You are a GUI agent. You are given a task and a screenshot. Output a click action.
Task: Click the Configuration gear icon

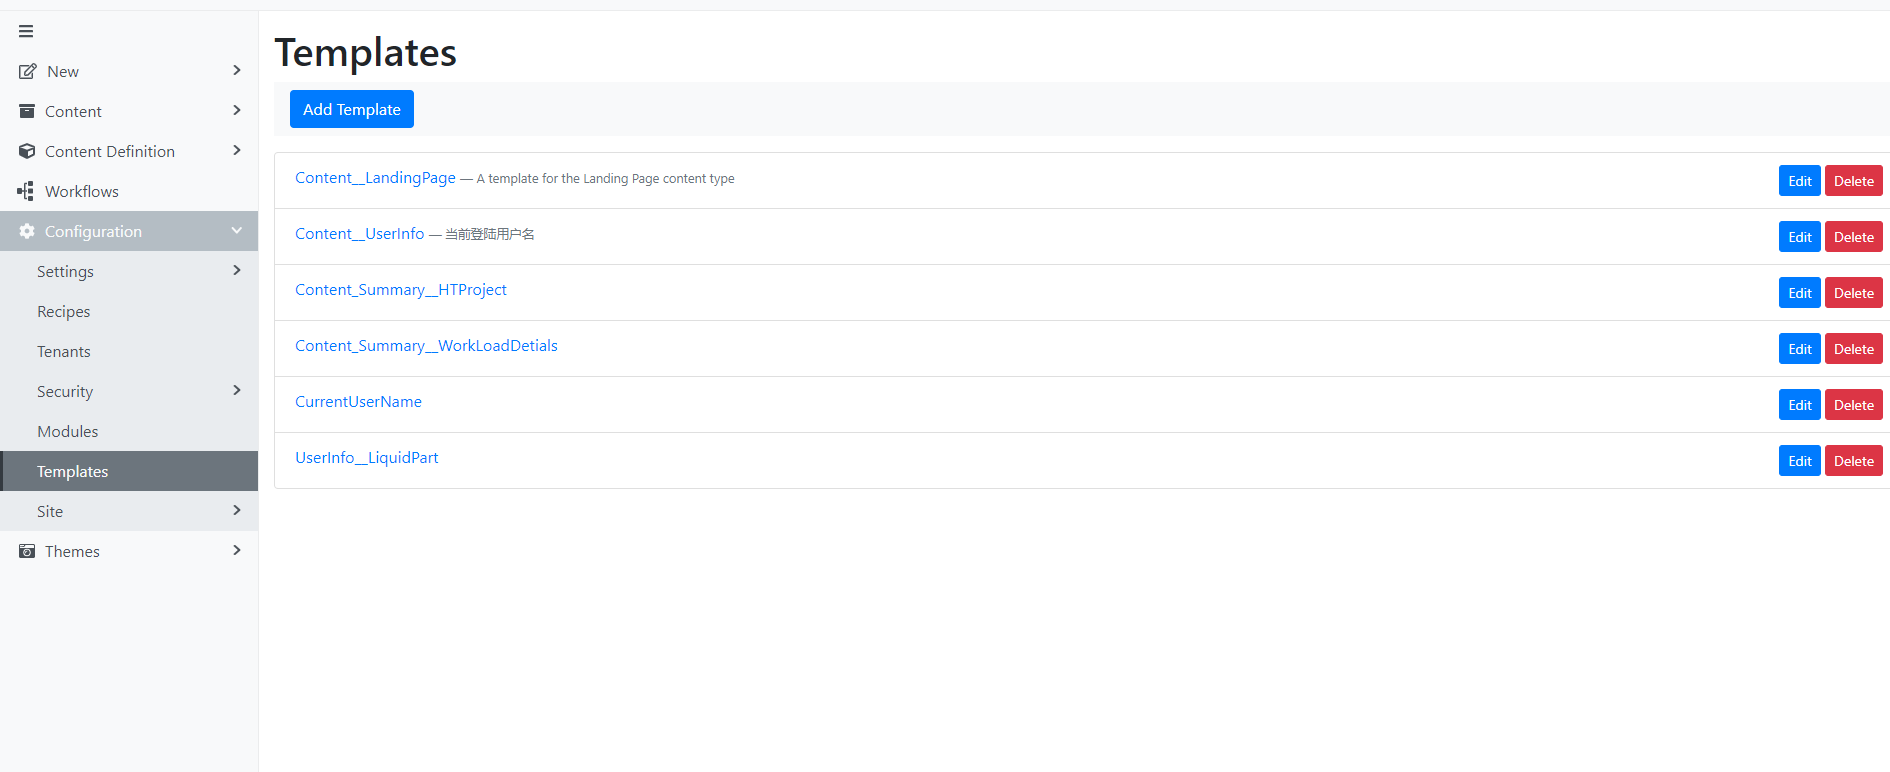(x=27, y=231)
